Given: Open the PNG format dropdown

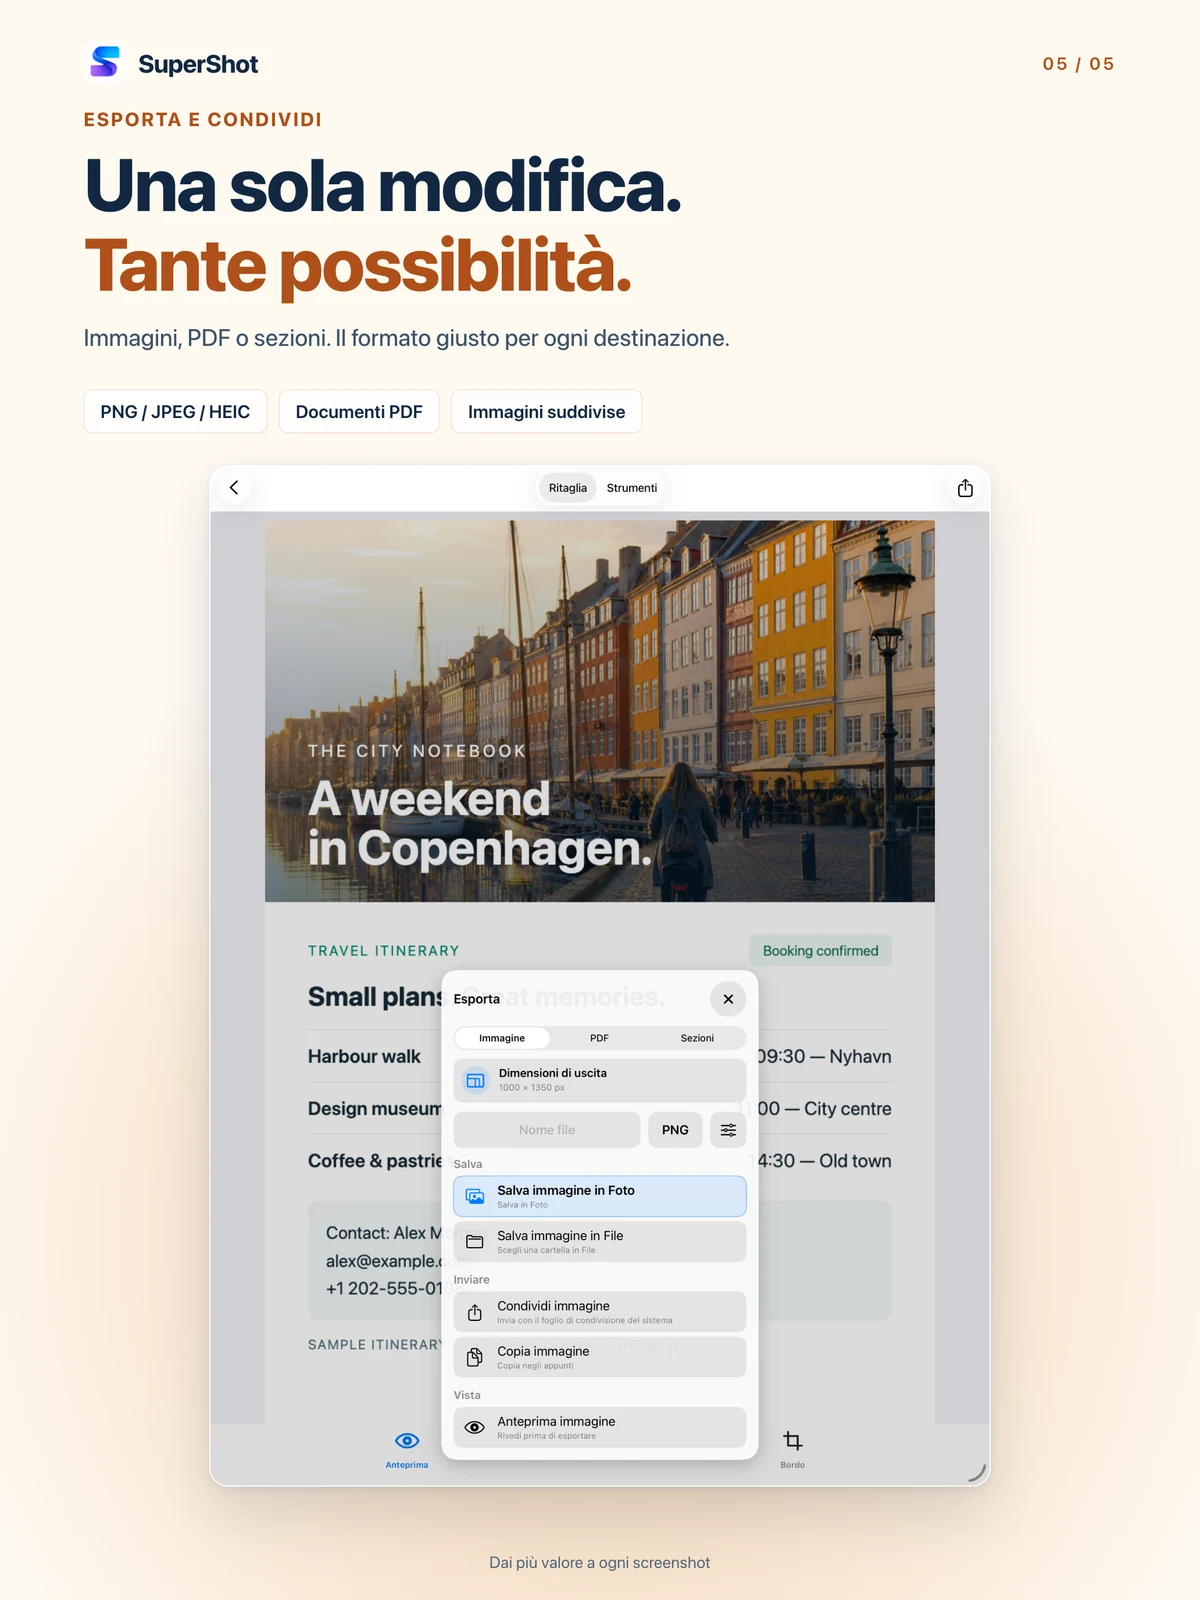Looking at the screenshot, I should pos(675,1130).
